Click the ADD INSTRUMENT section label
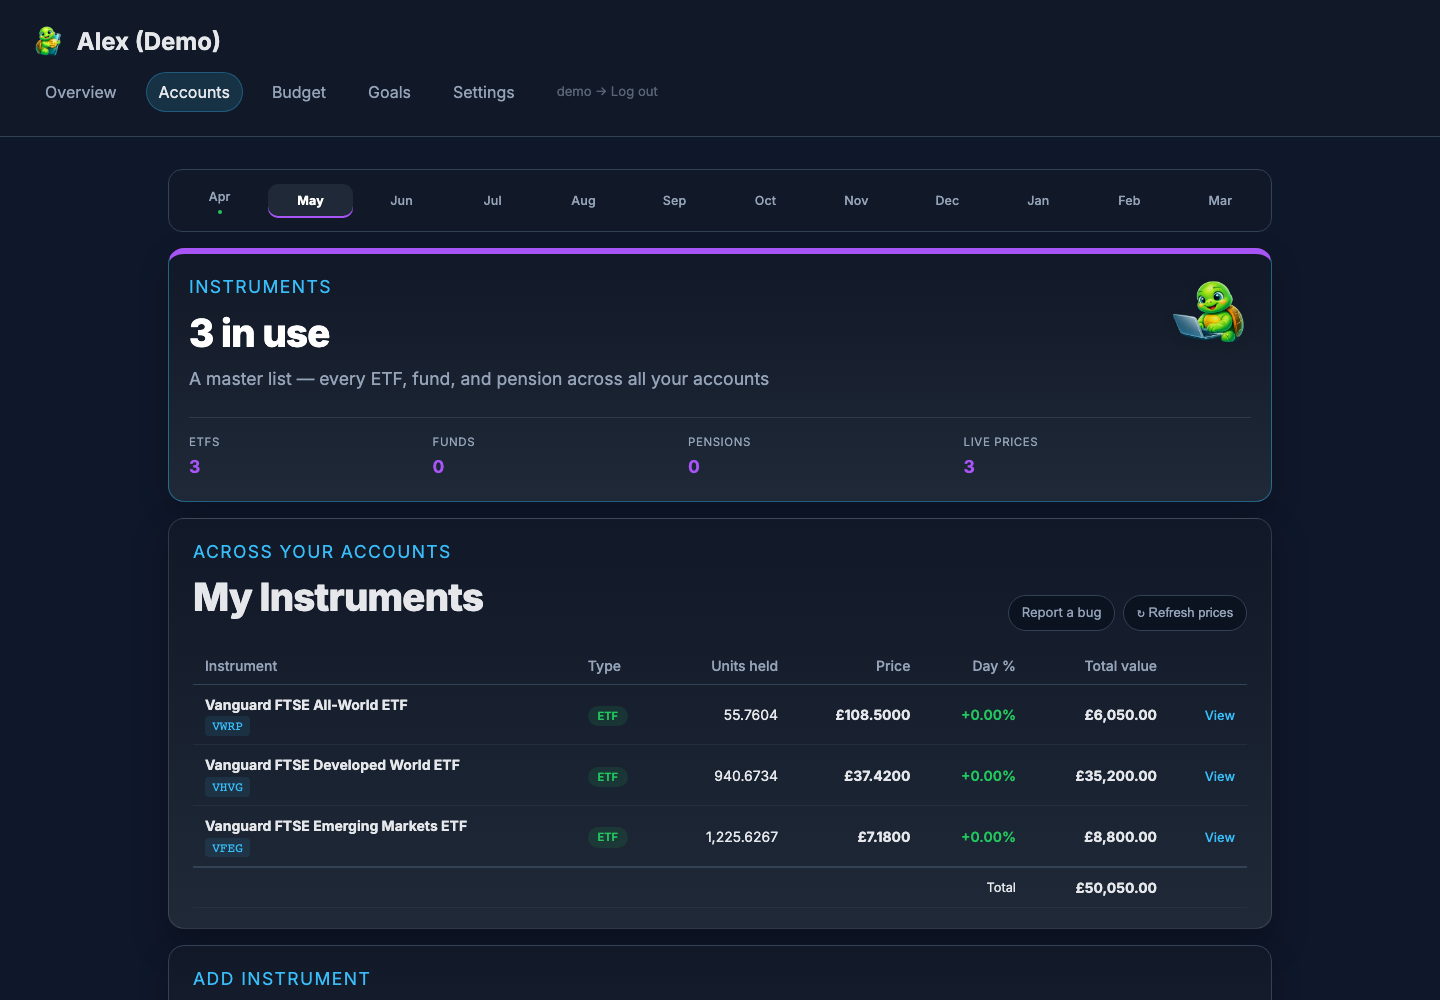The height and width of the screenshot is (1000, 1440). 282,979
